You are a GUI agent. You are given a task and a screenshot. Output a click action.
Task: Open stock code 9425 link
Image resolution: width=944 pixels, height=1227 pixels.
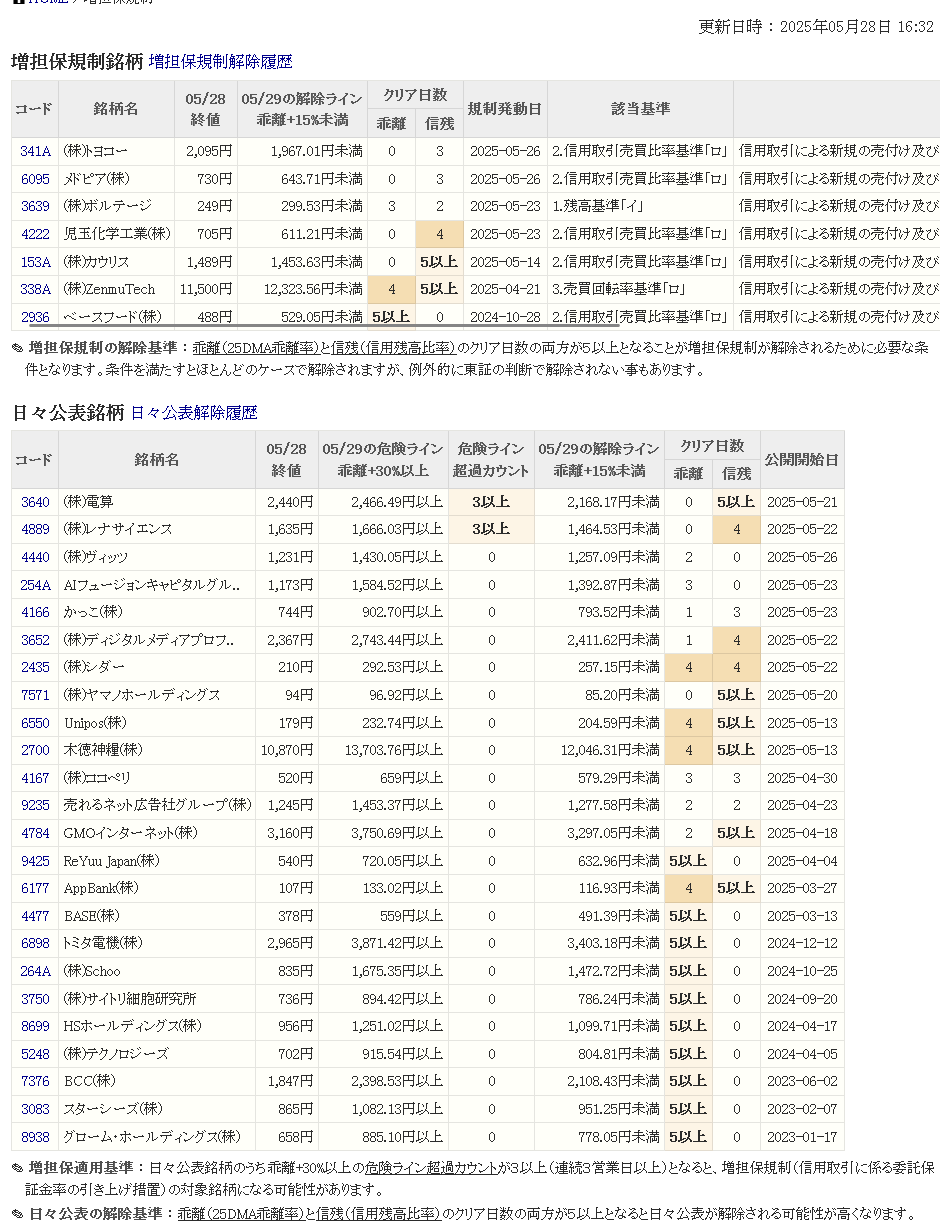pyautogui.click(x=35, y=861)
